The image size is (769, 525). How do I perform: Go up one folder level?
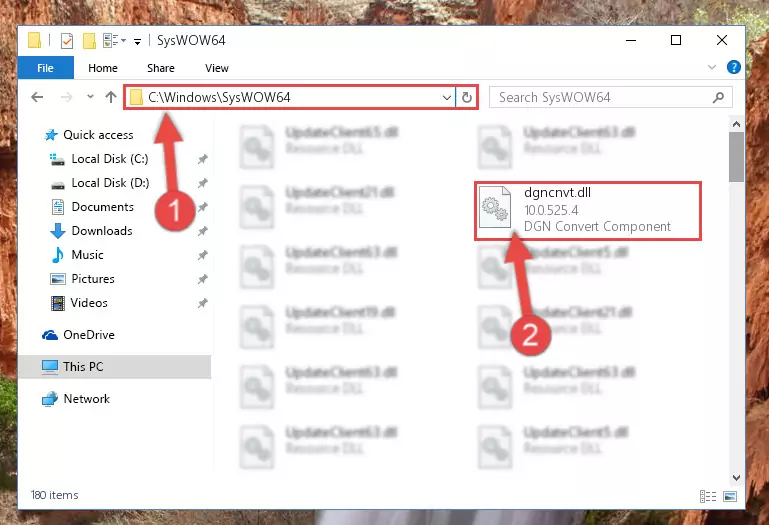point(111,97)
